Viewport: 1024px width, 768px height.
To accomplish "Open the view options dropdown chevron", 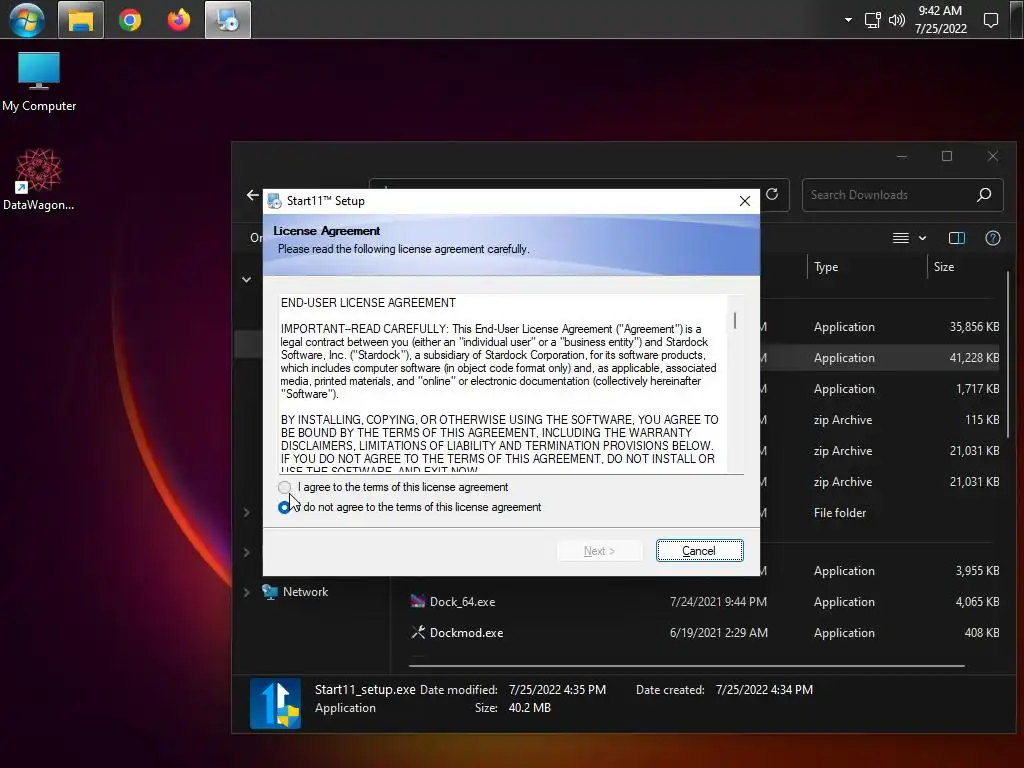I will [x=922, y=238].
